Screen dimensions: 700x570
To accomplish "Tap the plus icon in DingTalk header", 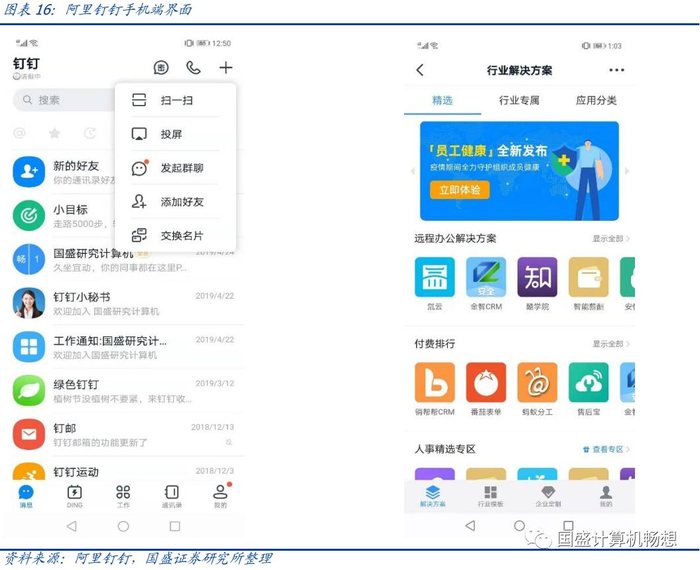I will [226, 68].
